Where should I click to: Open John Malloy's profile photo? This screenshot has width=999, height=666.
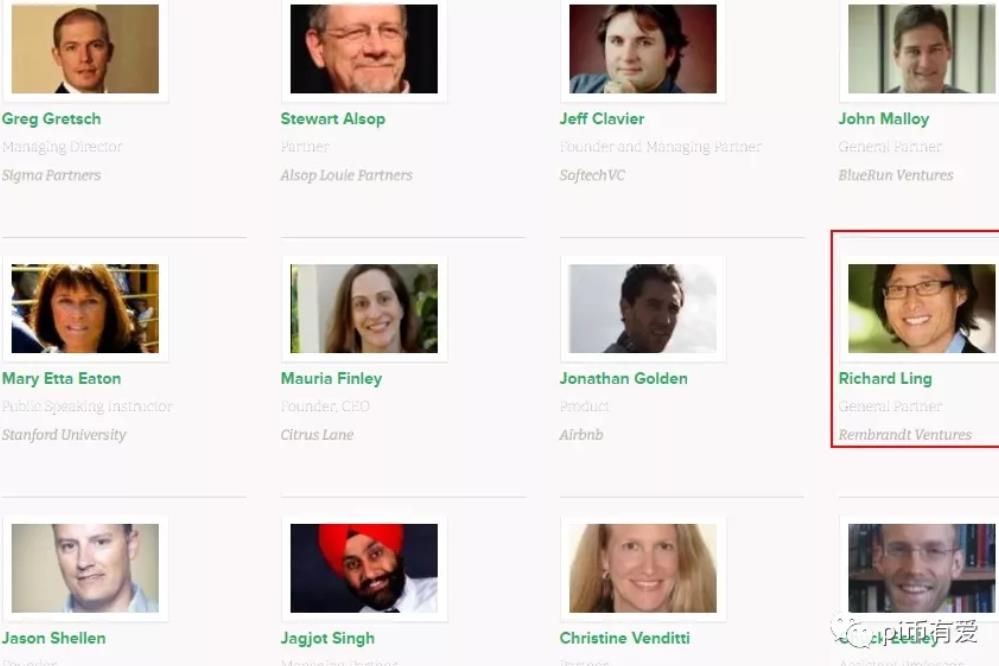(922, 48)
